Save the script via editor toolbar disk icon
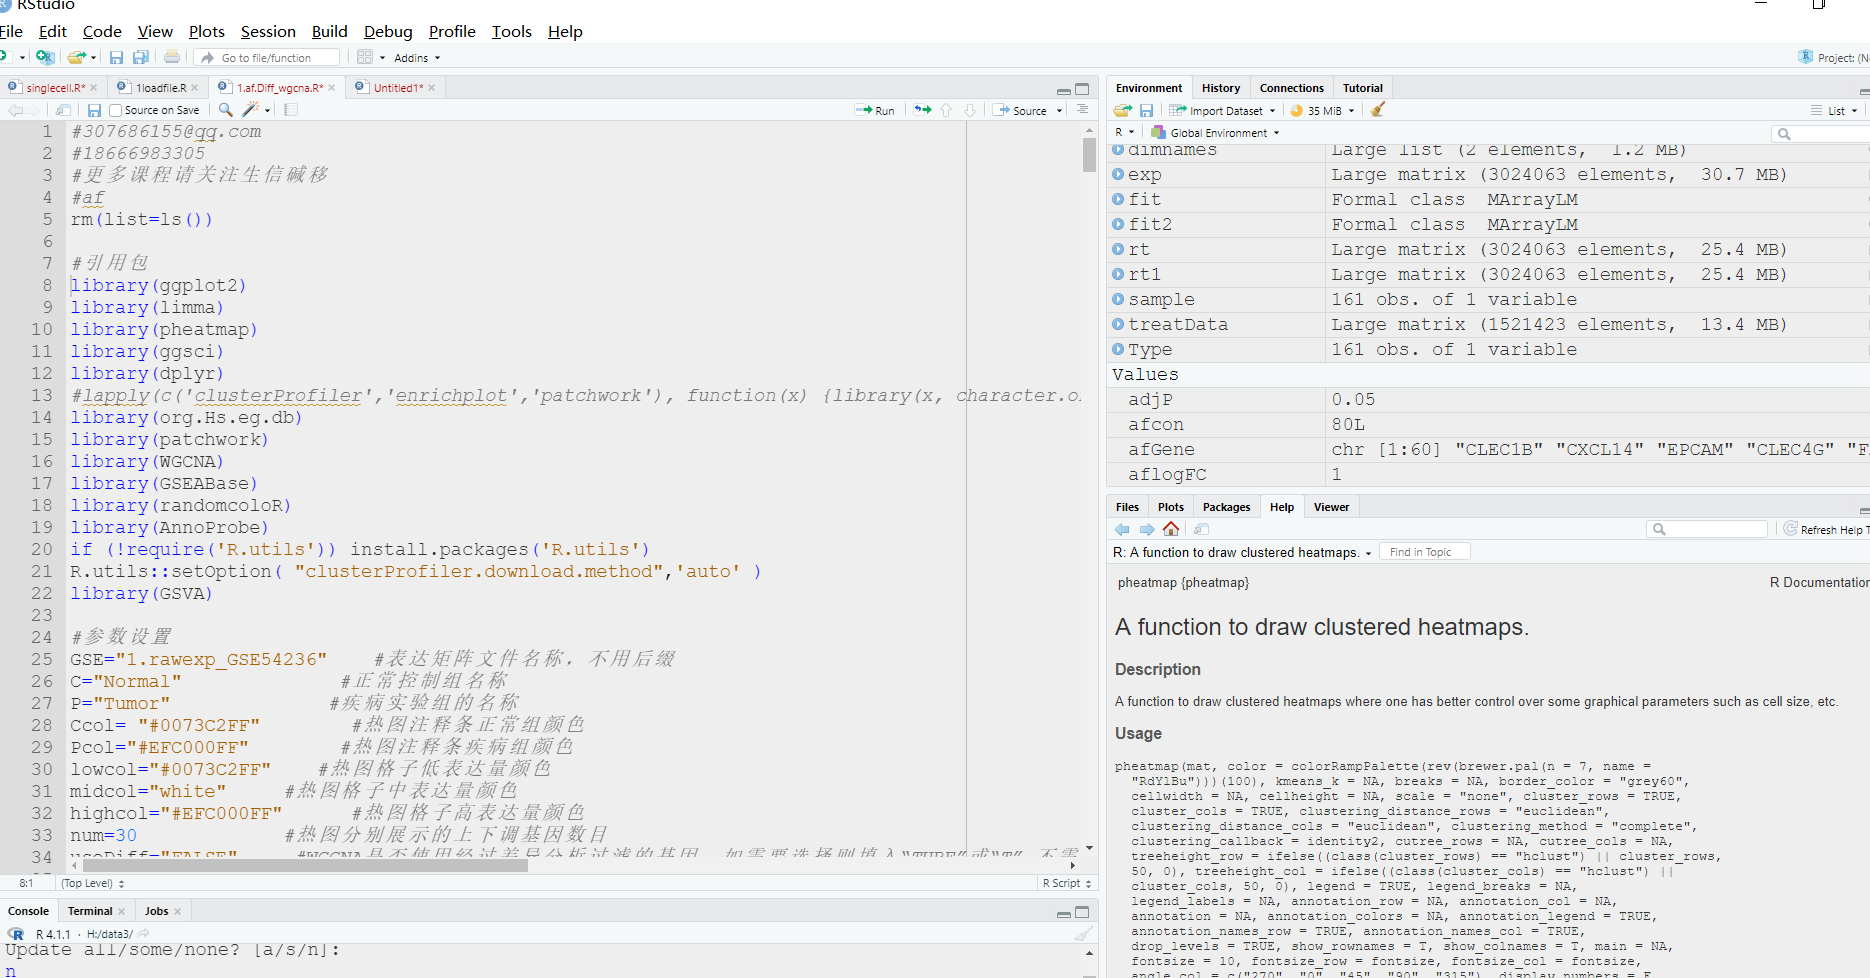Viewport: 1870px width, 978px height. tap(94, 110)
